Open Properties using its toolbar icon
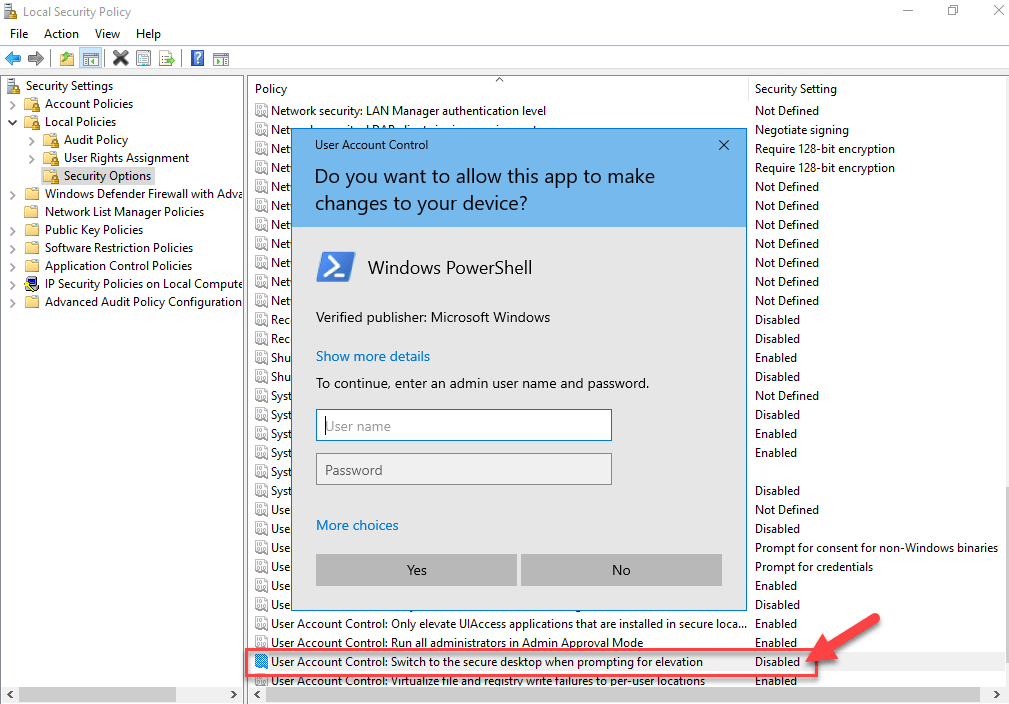Viewport: 1009px width, 704px height. 141,57
